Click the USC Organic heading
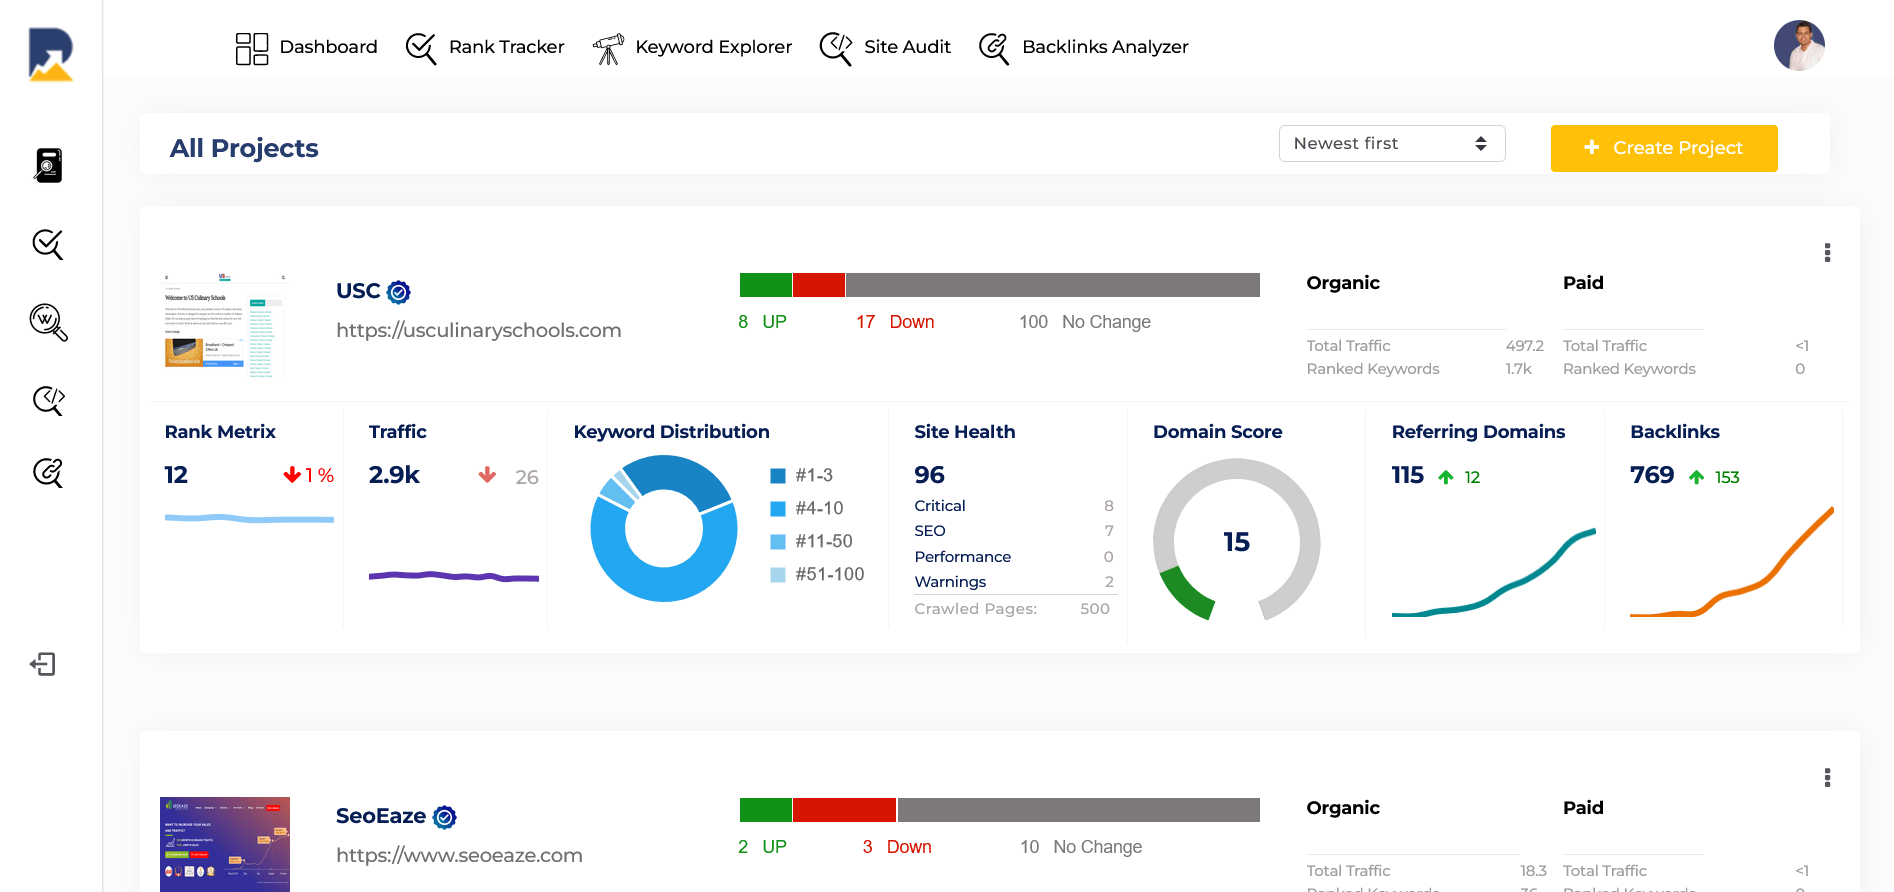The width and height of the screenshot is (1894, 892). 1343,283
